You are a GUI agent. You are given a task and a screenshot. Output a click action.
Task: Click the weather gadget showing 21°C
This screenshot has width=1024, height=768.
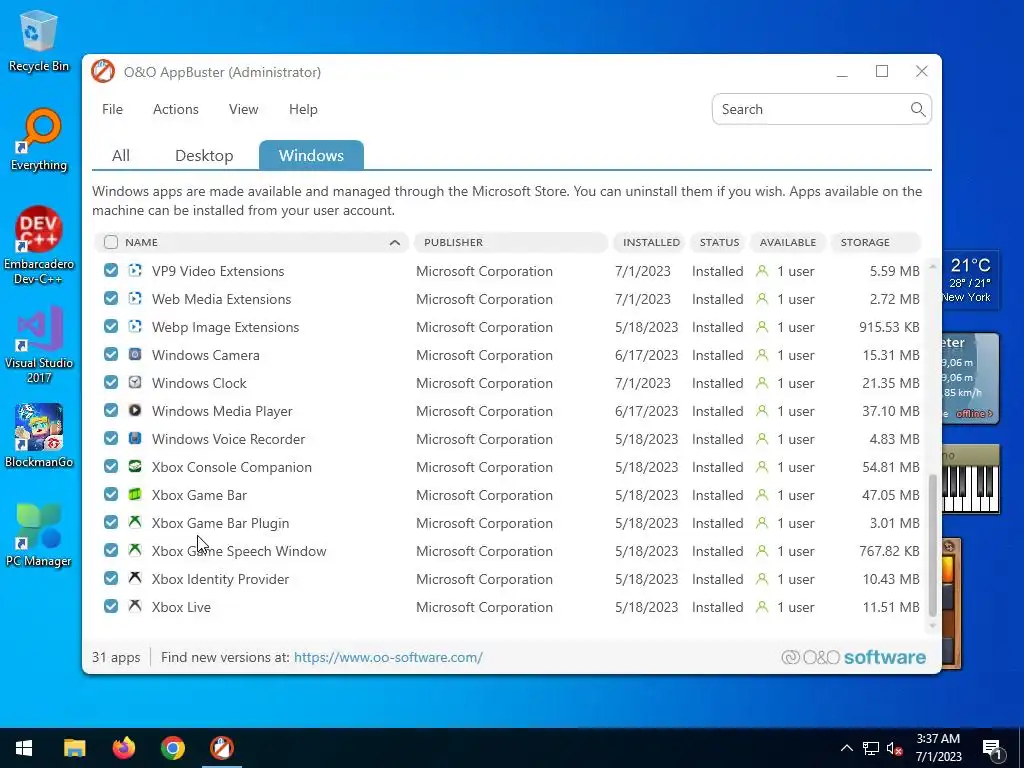click(970, 280)
